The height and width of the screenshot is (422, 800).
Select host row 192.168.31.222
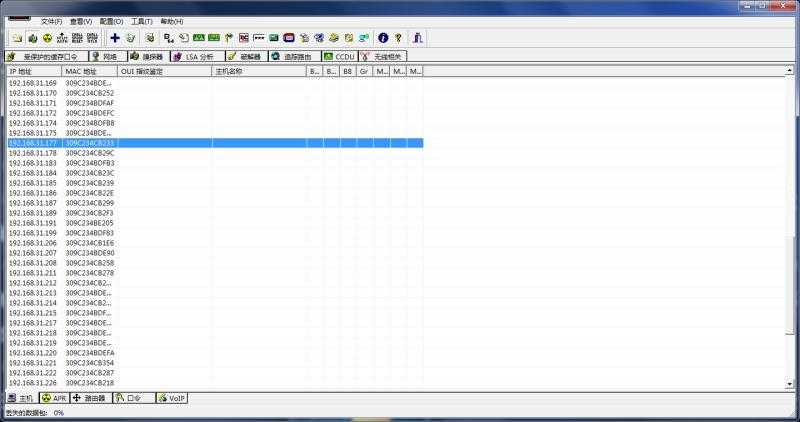(215, 373)
